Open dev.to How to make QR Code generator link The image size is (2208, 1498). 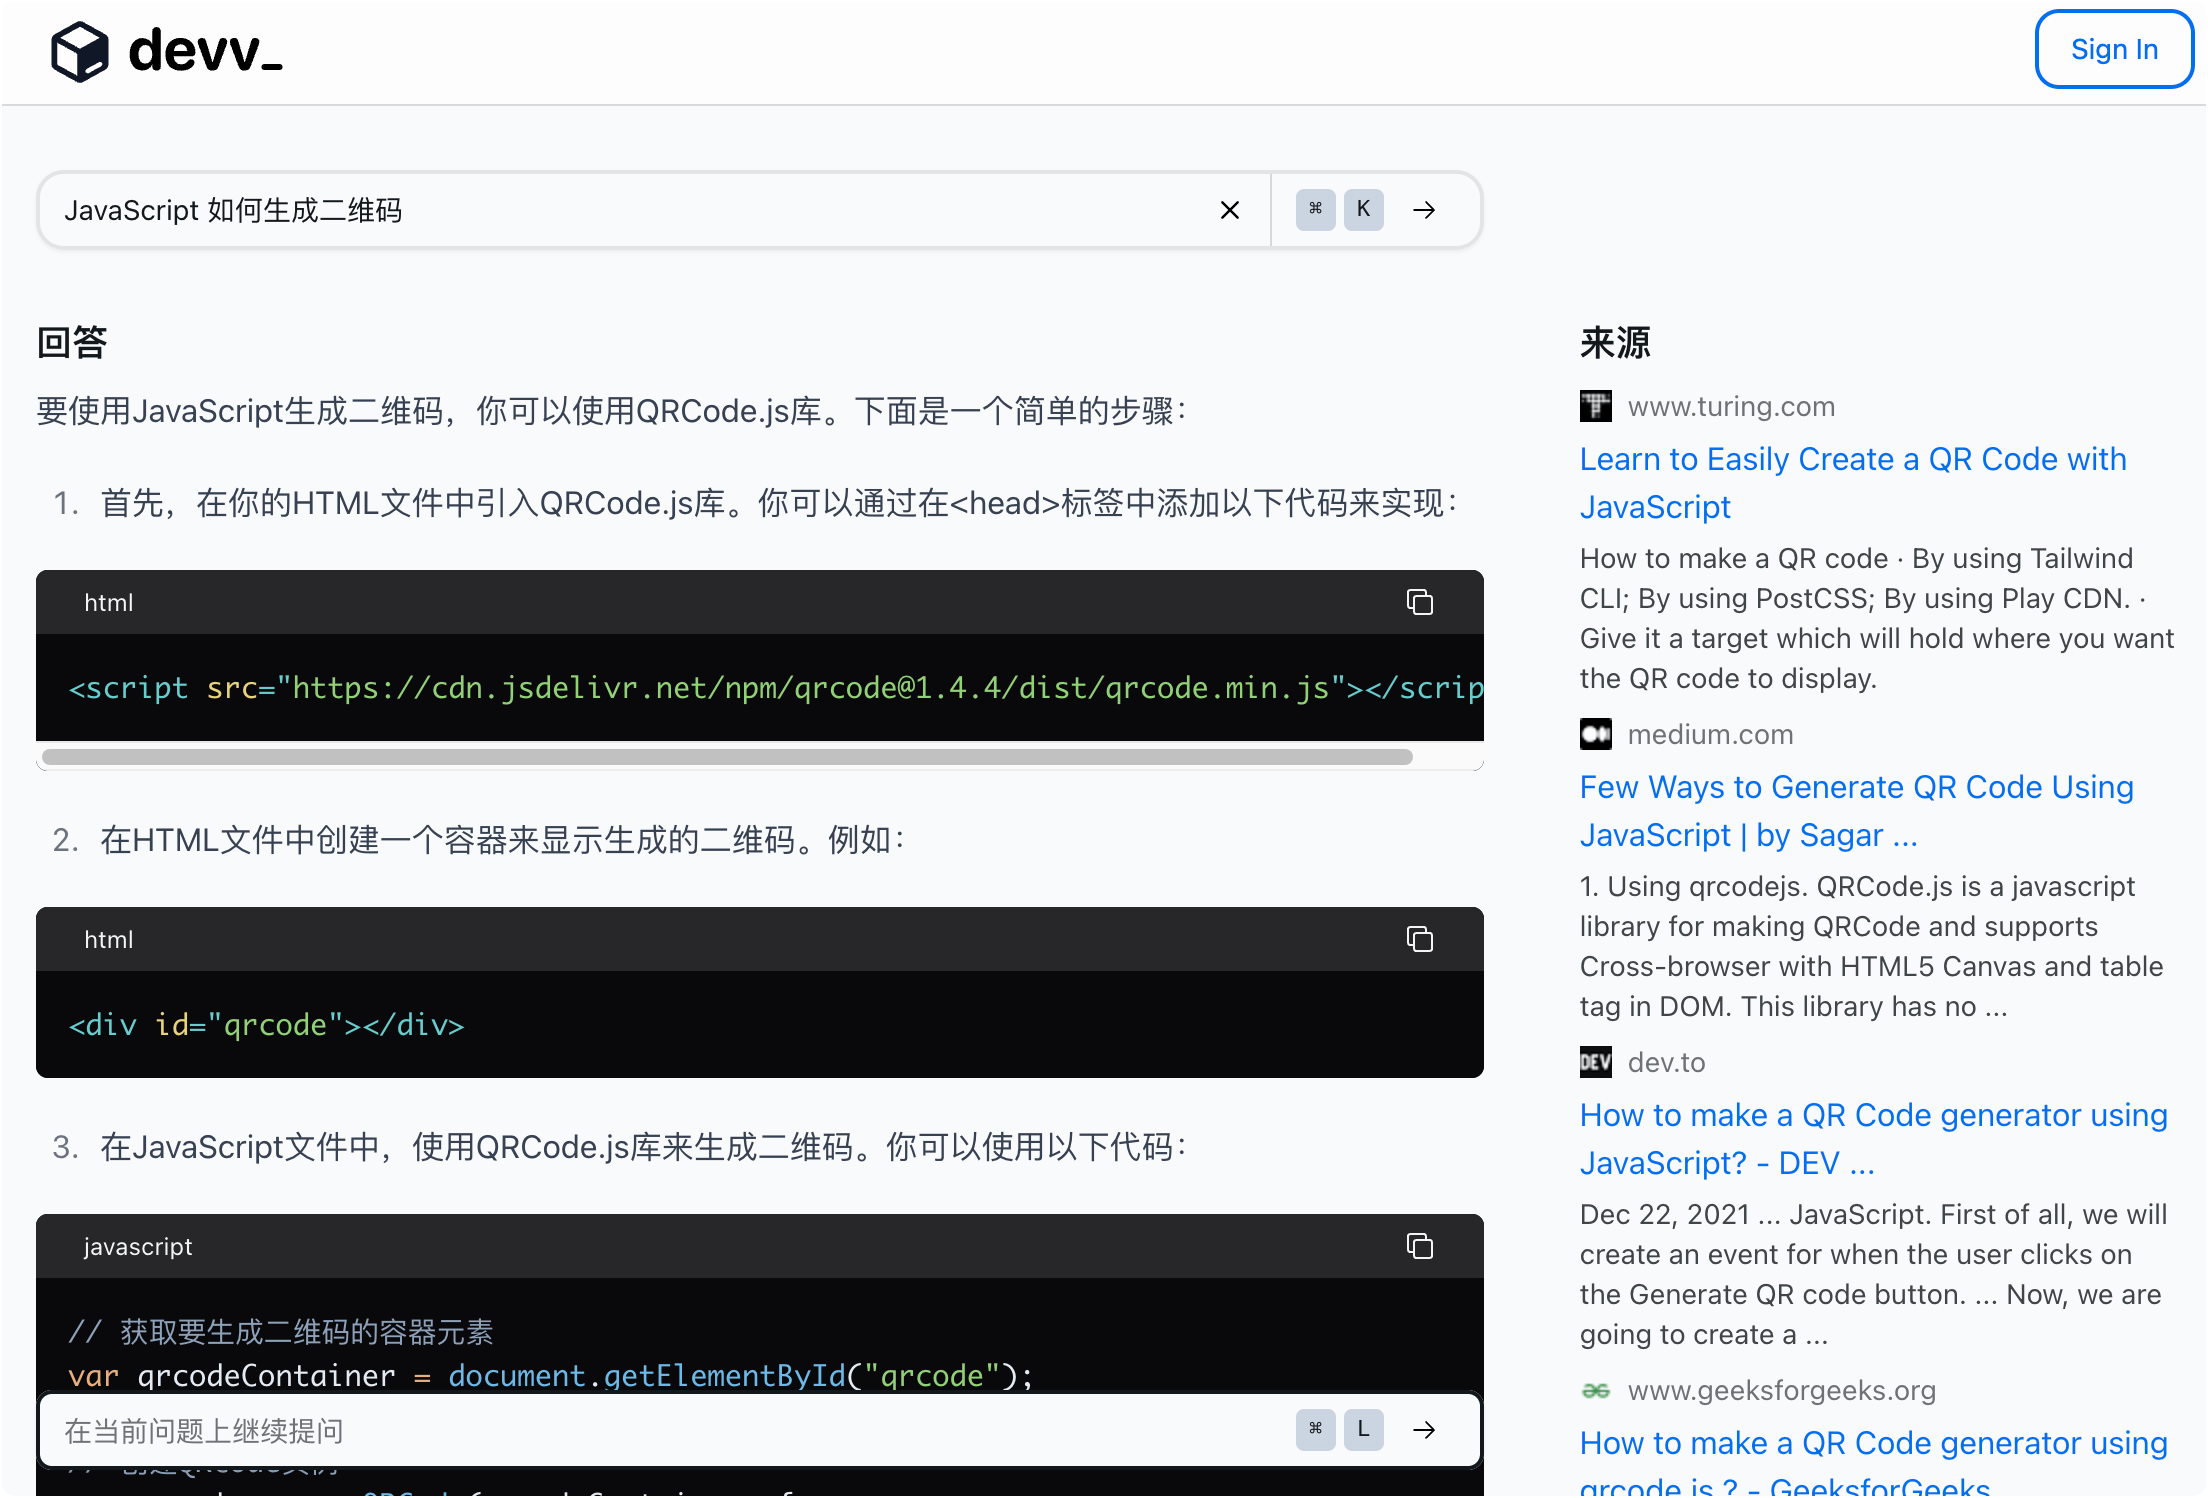(1873, 1139)
